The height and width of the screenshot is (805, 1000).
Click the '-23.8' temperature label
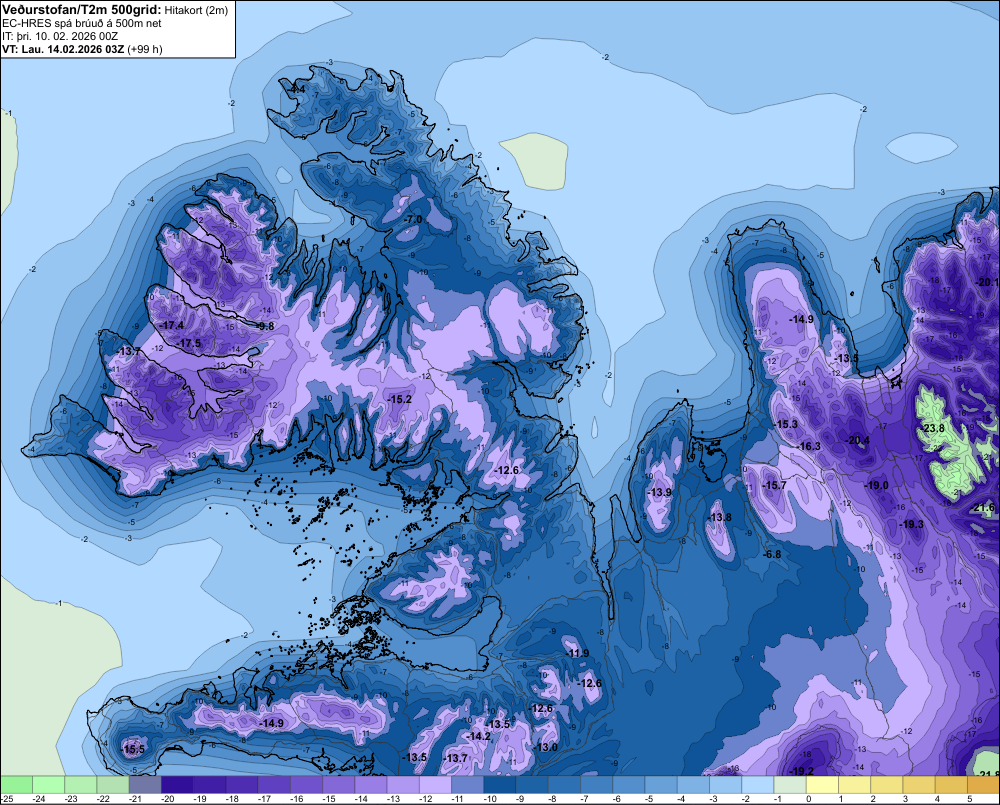(932, 428)
